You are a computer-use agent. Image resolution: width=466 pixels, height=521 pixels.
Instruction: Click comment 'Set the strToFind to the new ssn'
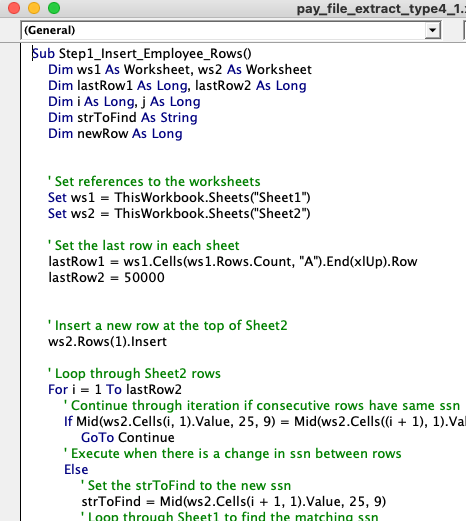186,486
